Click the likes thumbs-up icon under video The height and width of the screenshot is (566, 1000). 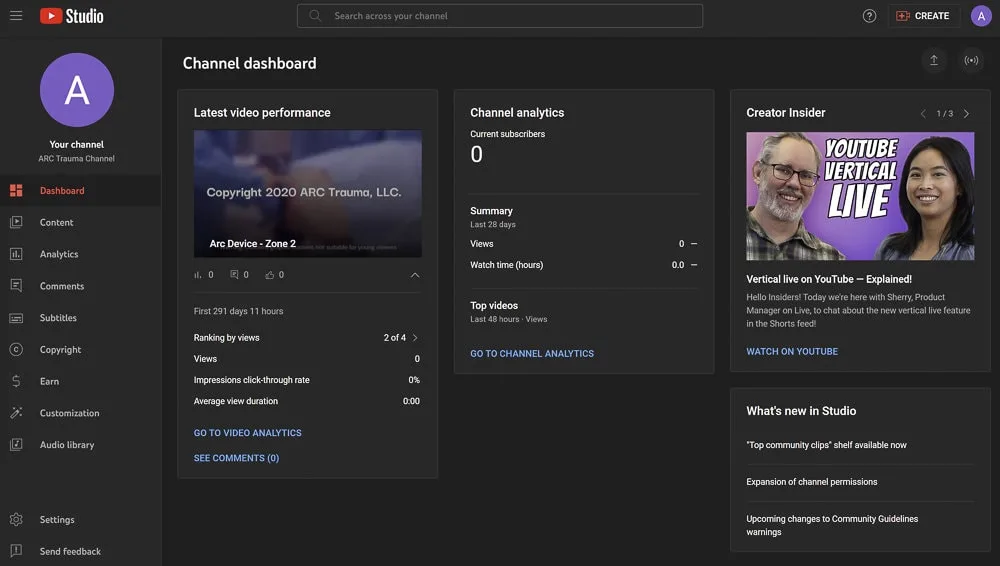(270, 274)
